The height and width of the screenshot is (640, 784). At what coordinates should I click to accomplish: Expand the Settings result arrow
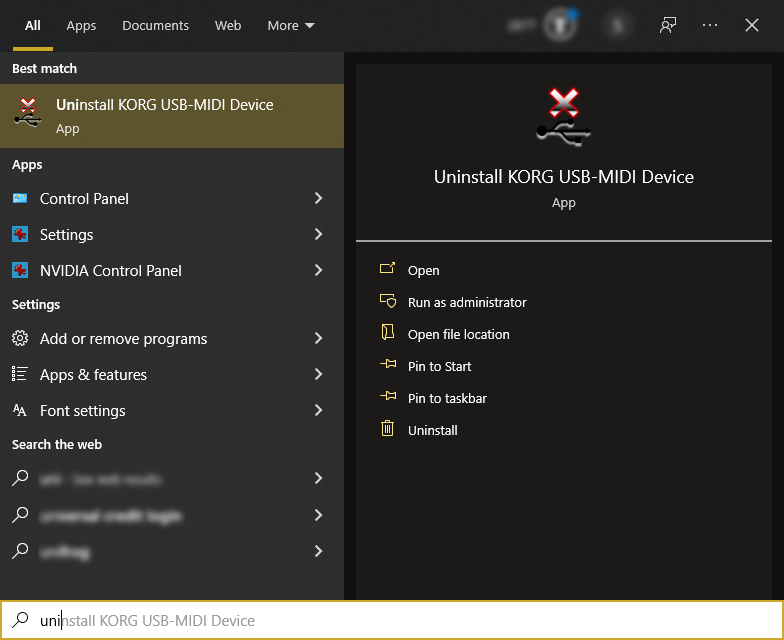point(318,234)
